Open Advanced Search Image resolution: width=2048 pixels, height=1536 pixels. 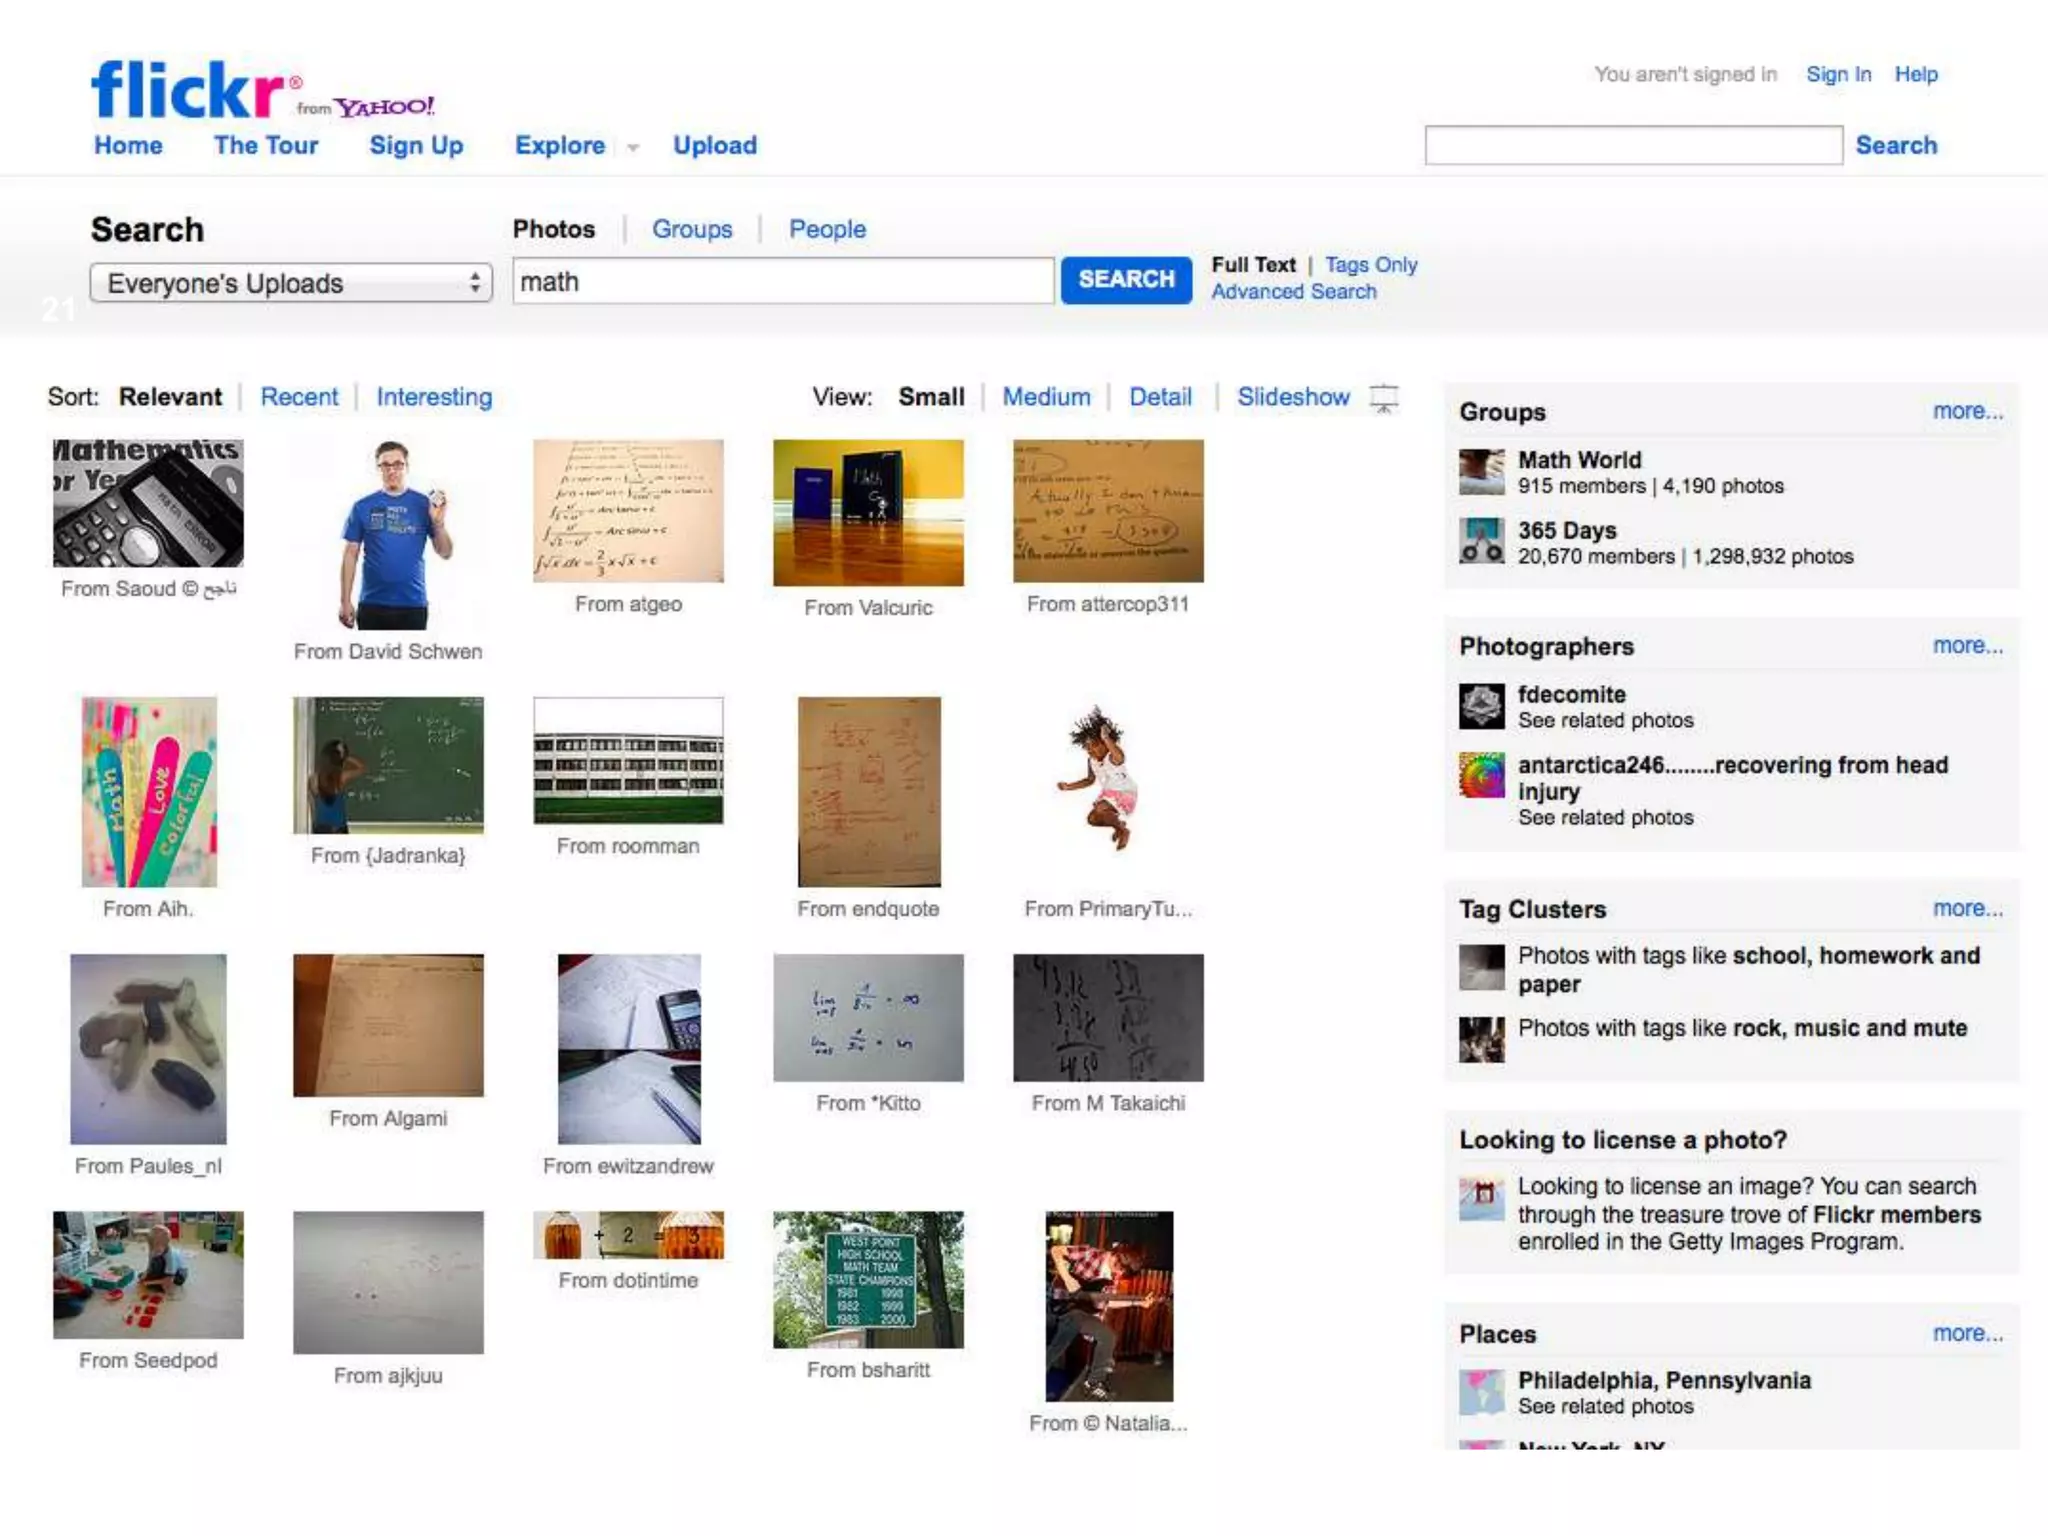[x=1294, y=292]
